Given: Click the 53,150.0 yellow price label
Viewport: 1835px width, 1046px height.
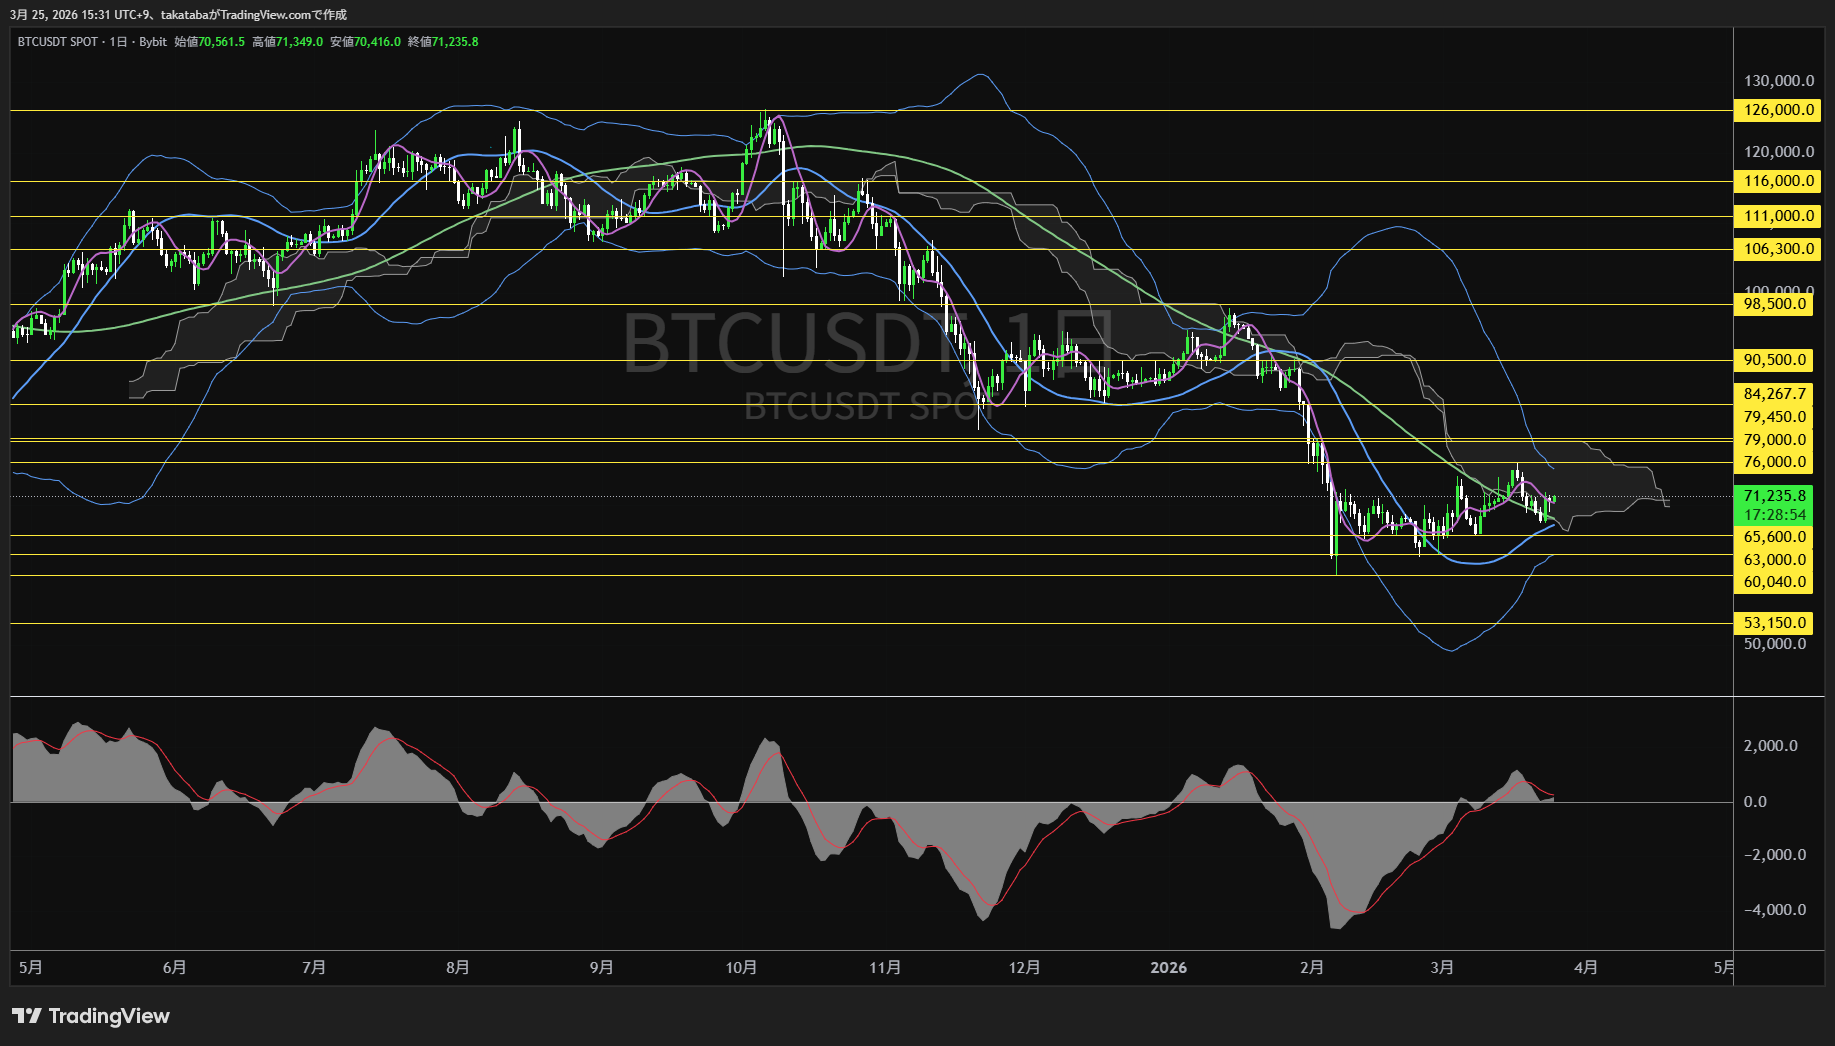Looking at the screenshot, I should (x=1774, y=623).
